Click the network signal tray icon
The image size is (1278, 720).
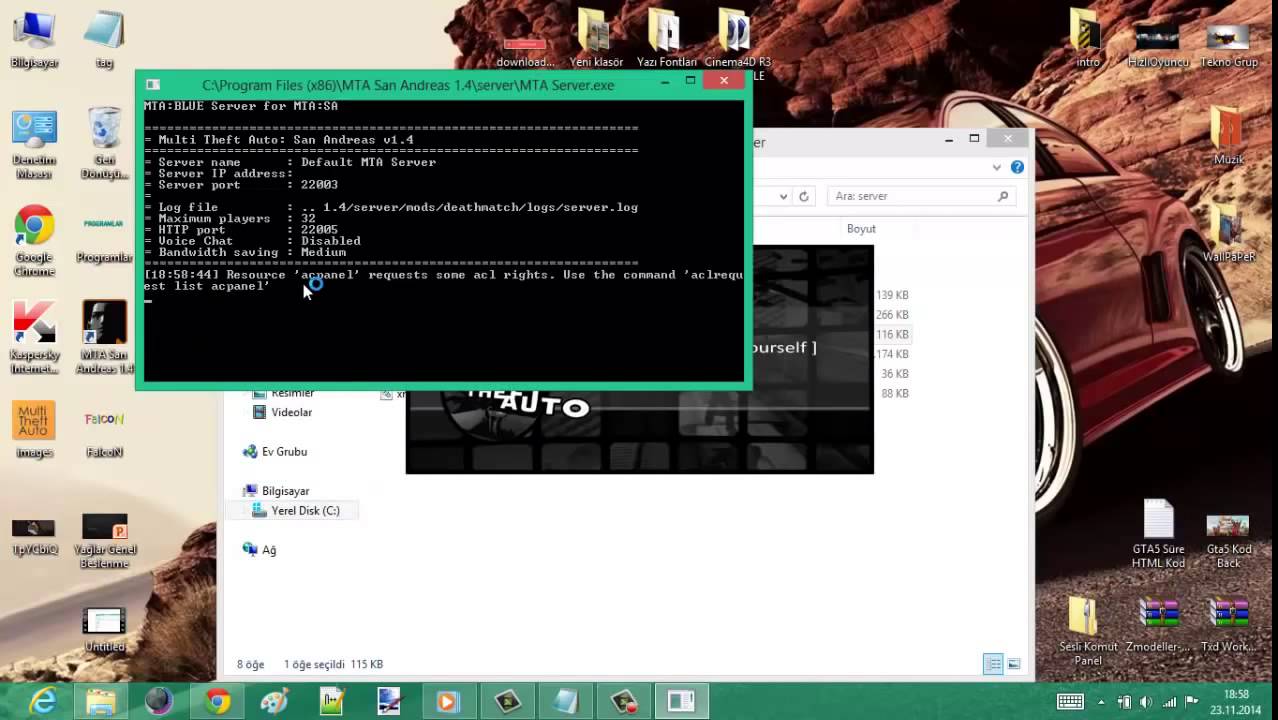click(1167, 702)
